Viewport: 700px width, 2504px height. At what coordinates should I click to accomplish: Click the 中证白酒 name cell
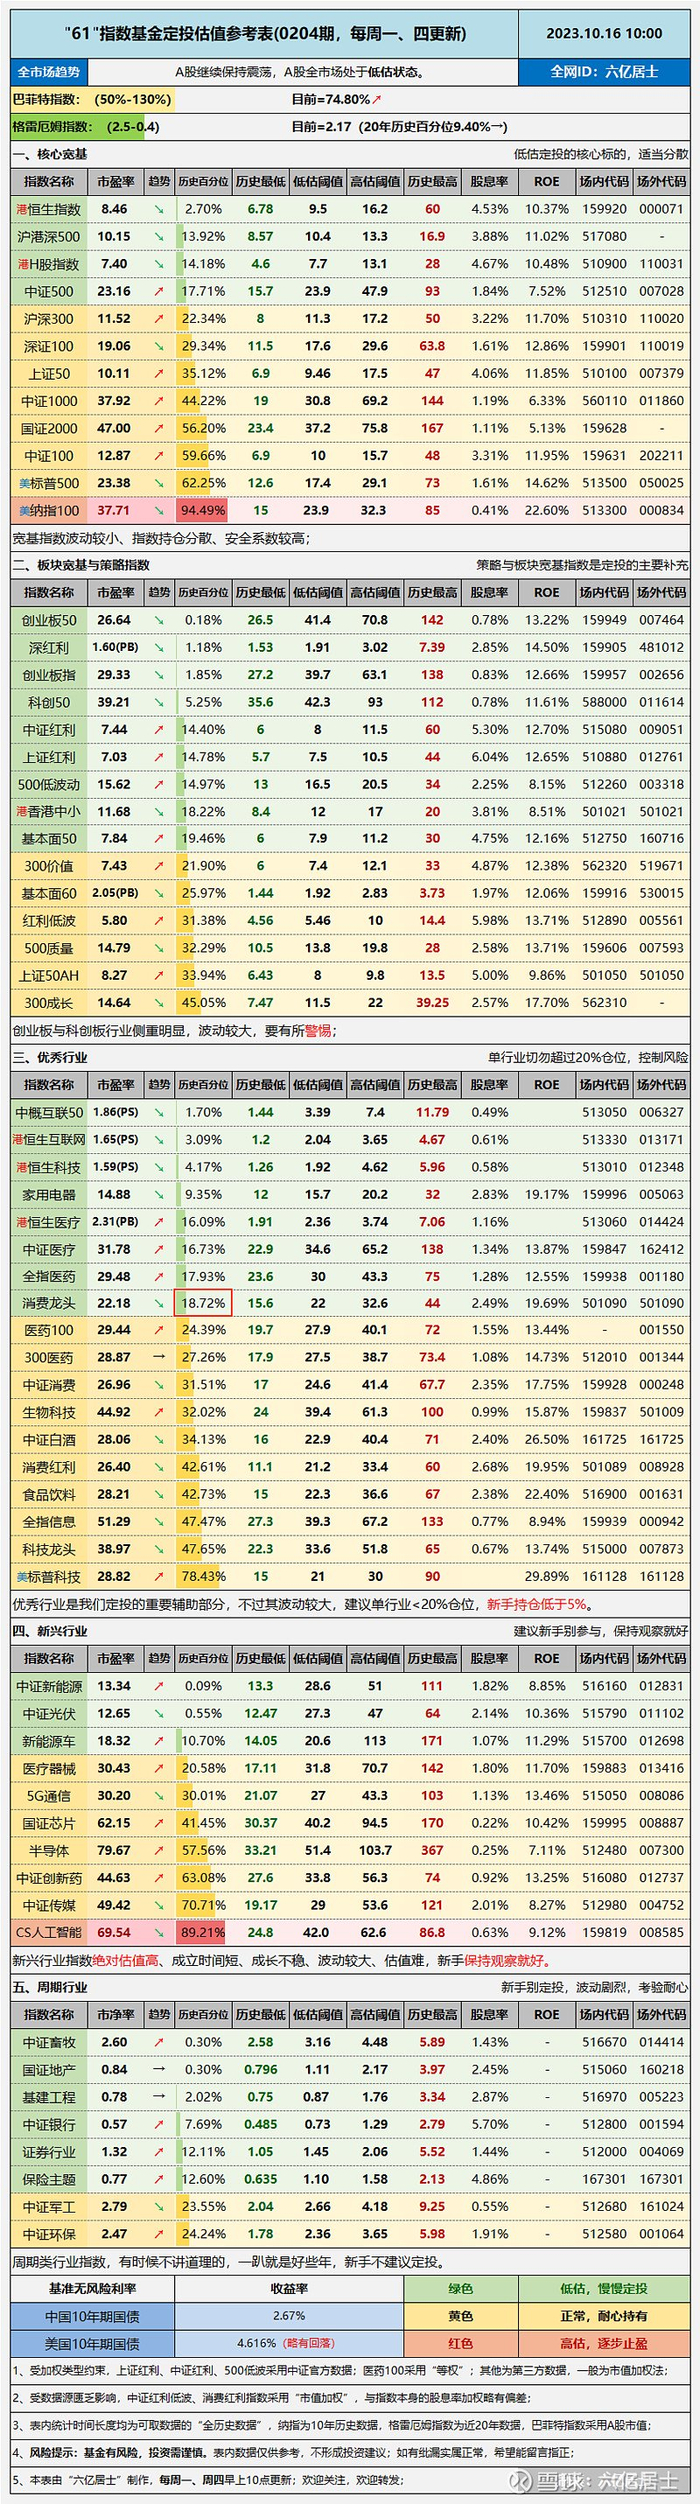[49, 1439]
